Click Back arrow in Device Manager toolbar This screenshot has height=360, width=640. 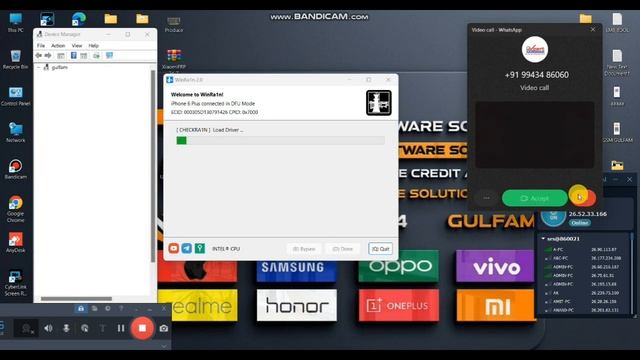(x=39, y=56)
